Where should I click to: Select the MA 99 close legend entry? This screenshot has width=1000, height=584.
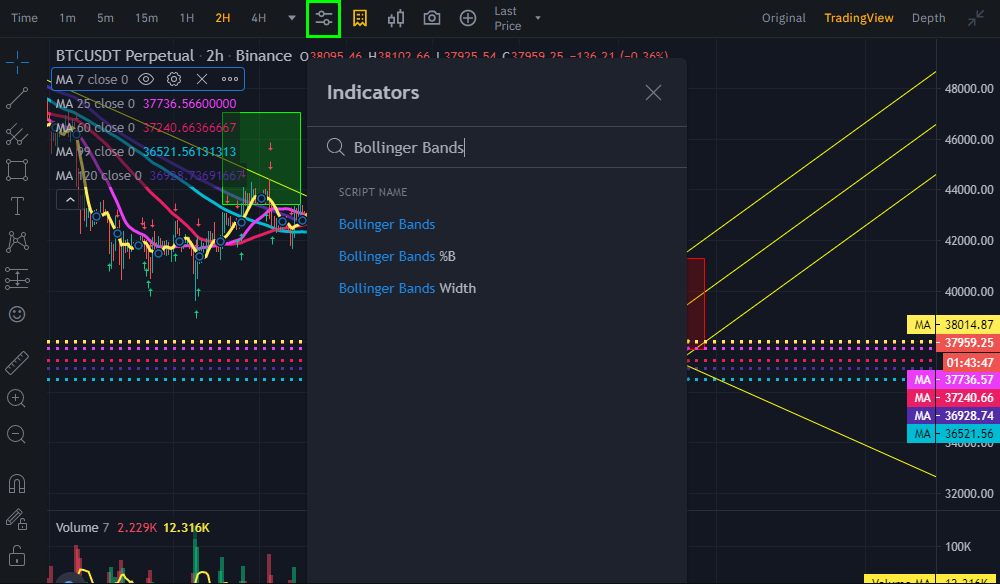(x=95, y=152)
